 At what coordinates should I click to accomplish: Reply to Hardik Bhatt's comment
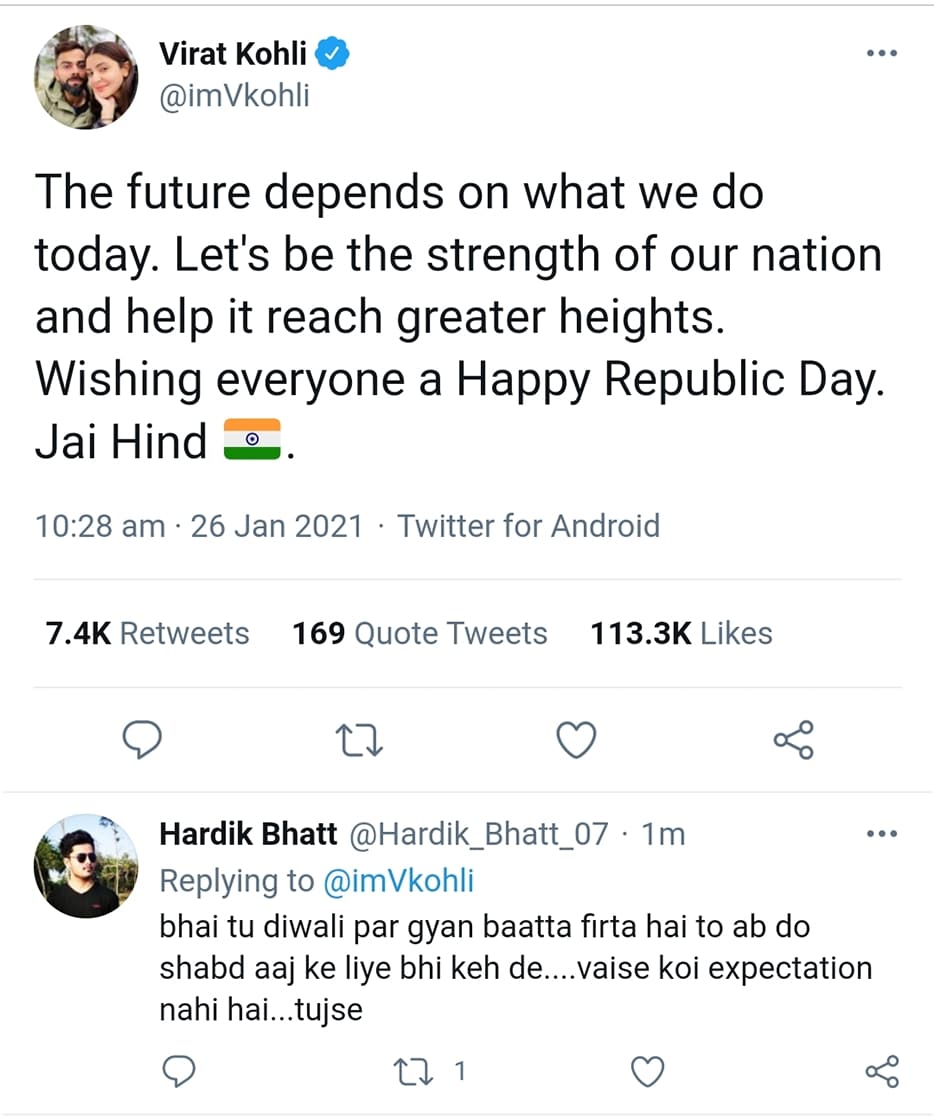[178, 1072]
